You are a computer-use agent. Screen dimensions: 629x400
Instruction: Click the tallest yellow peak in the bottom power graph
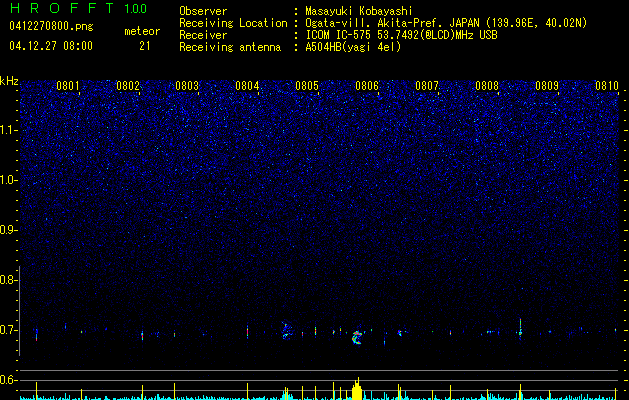(x=358, y=388)
